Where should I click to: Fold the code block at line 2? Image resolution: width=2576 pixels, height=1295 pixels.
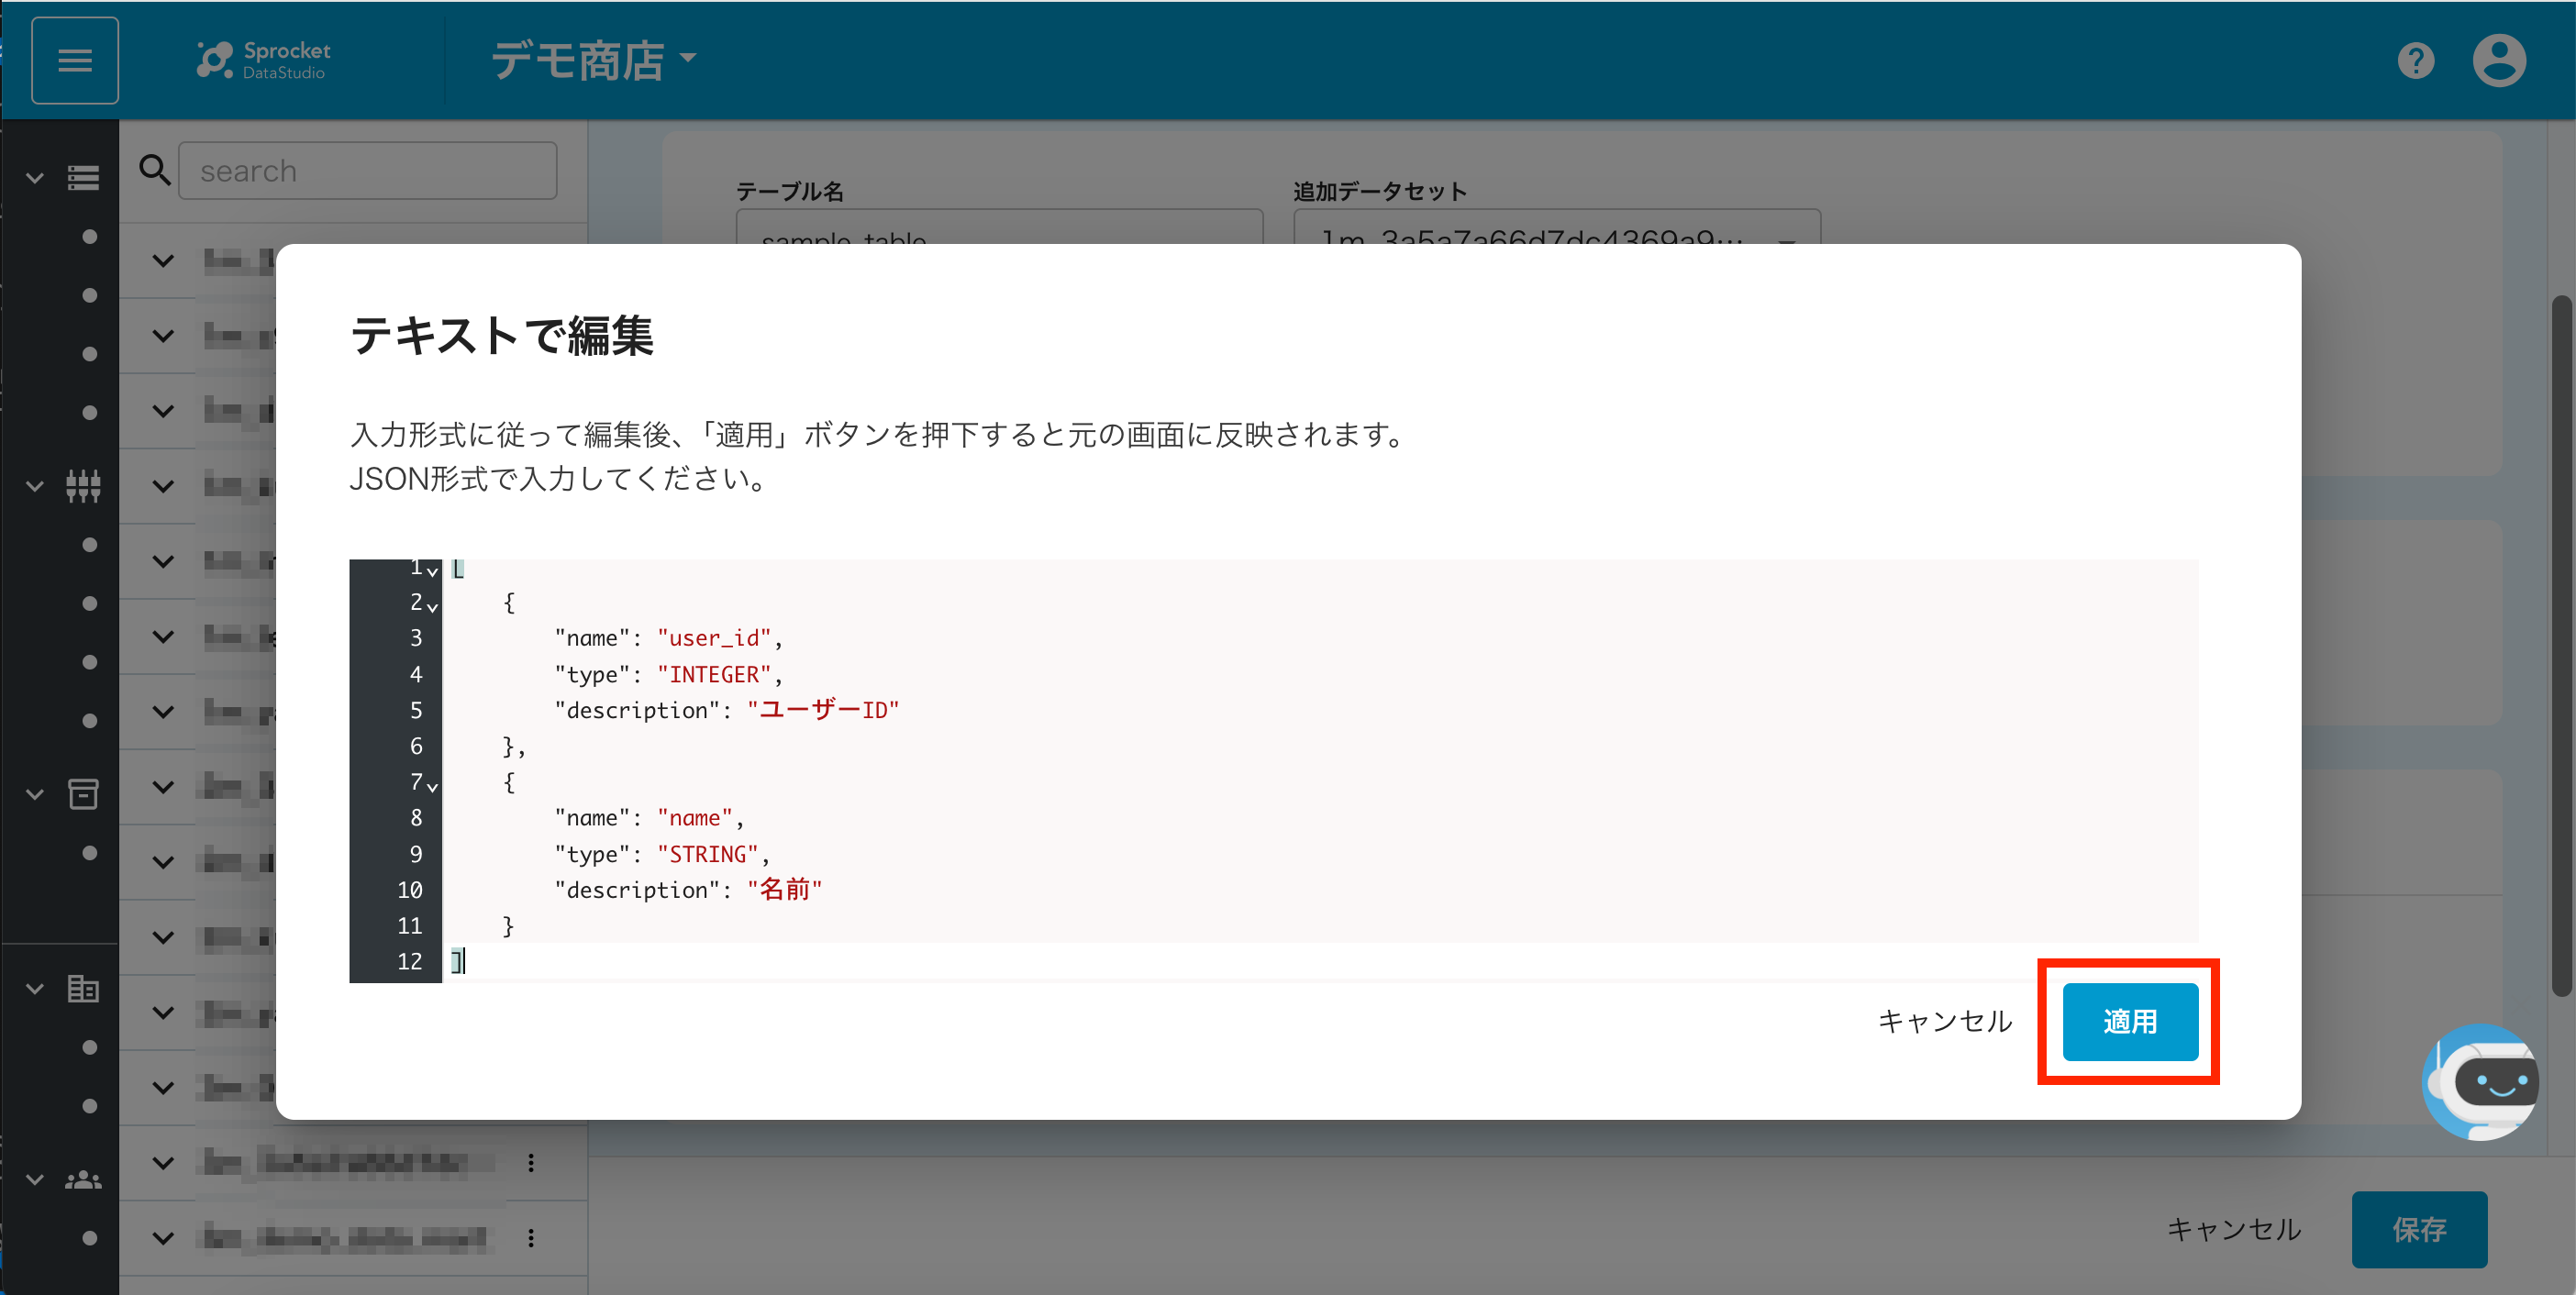click(432, 606)
